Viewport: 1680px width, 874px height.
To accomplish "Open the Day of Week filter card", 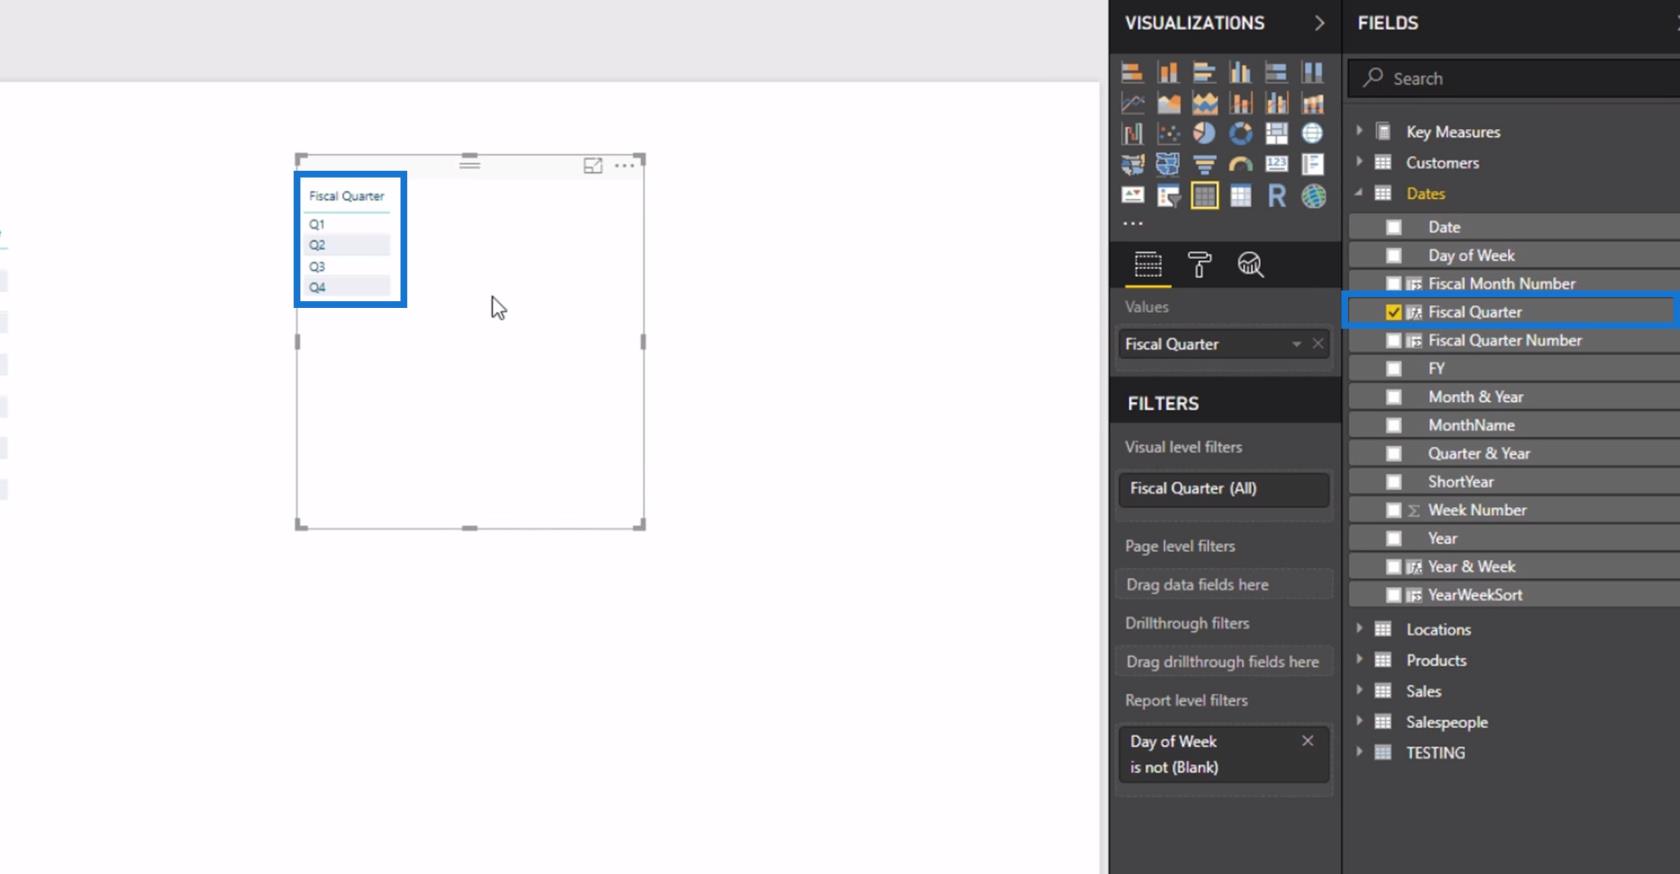I will 1224,754.
